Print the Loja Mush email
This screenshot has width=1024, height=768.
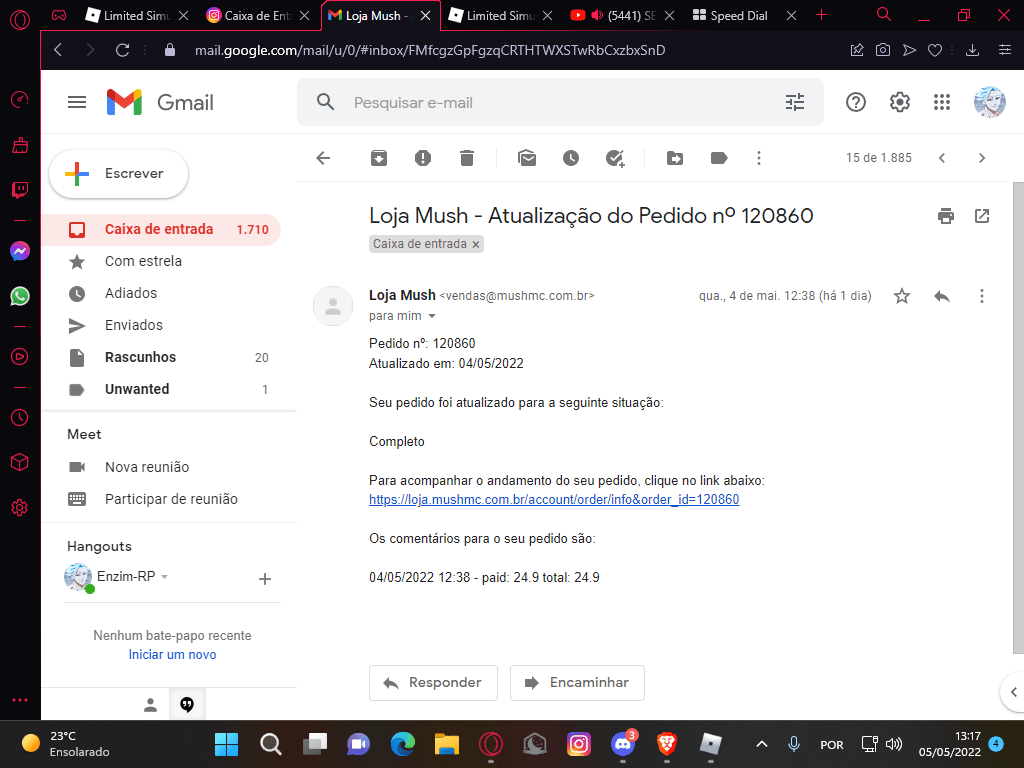click(x=946, y=216)
